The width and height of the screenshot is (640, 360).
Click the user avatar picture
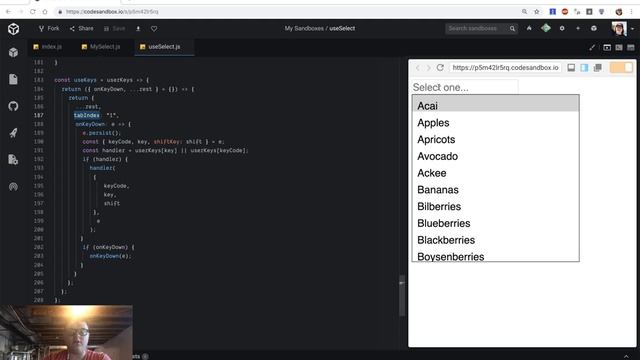click(619, 28)
